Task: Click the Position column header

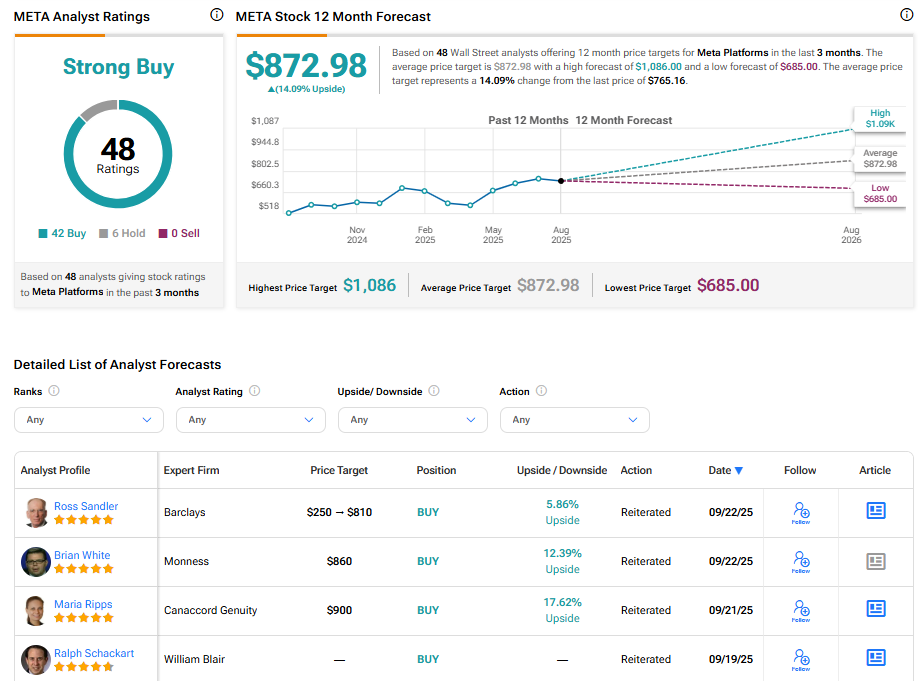Action: [436, 470]
